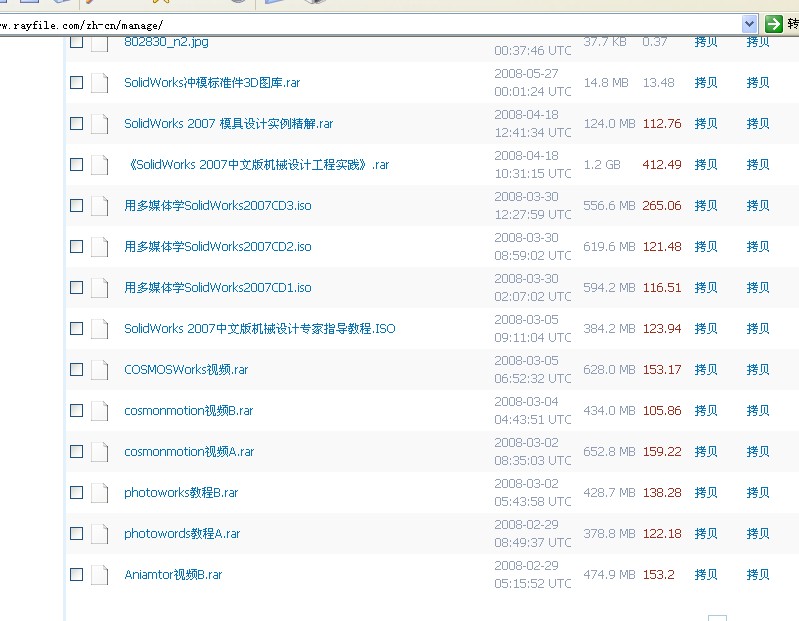Click the 2008-02-29 05:15:52 UTC date

(532, 575)
